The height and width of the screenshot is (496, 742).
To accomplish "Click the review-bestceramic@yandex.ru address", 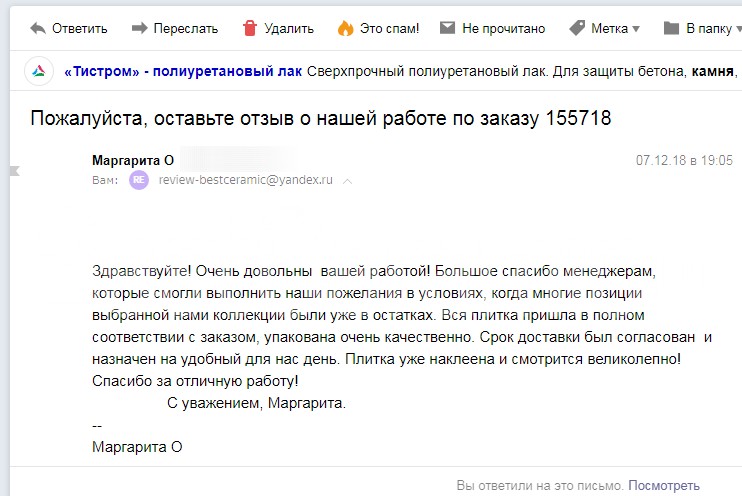I will 246,180.
